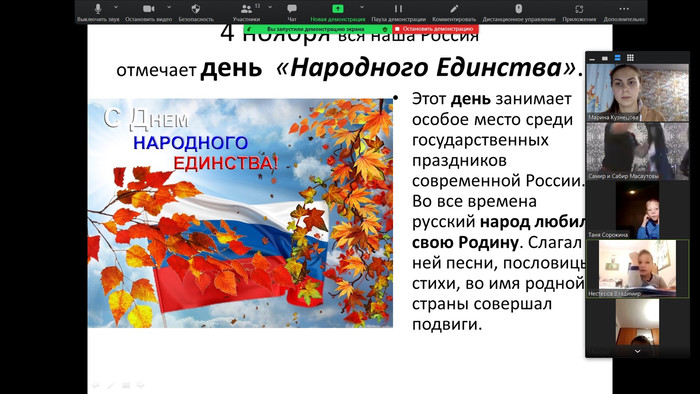
Task: Mute microphone with Выключить звук
Action: [98, 8]
